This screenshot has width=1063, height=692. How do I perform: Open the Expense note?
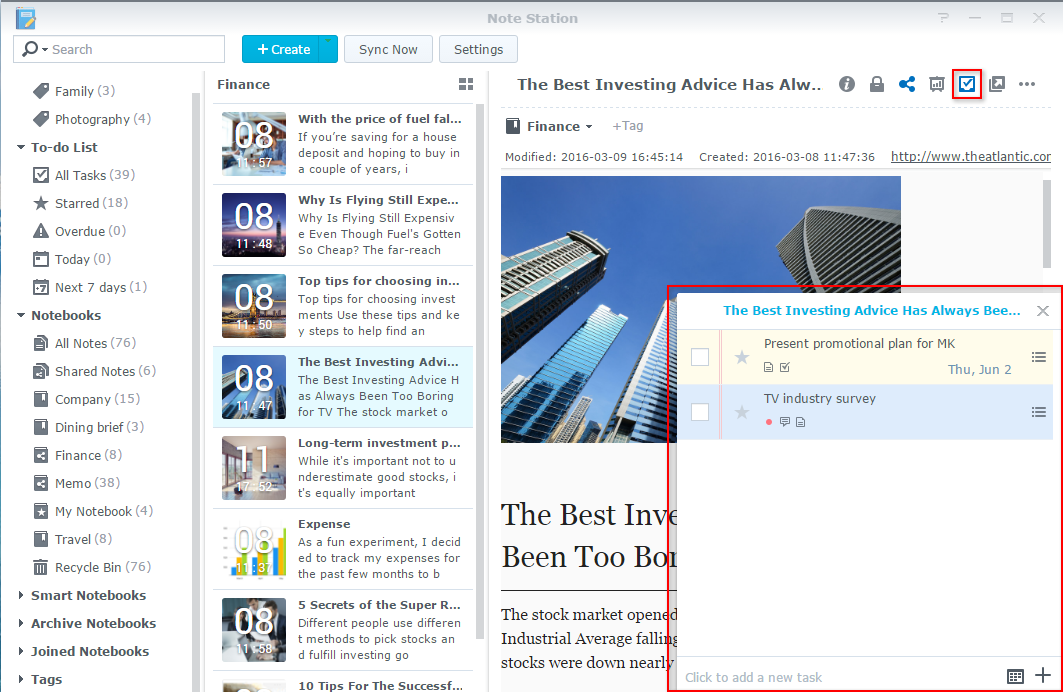click(343, 549)
